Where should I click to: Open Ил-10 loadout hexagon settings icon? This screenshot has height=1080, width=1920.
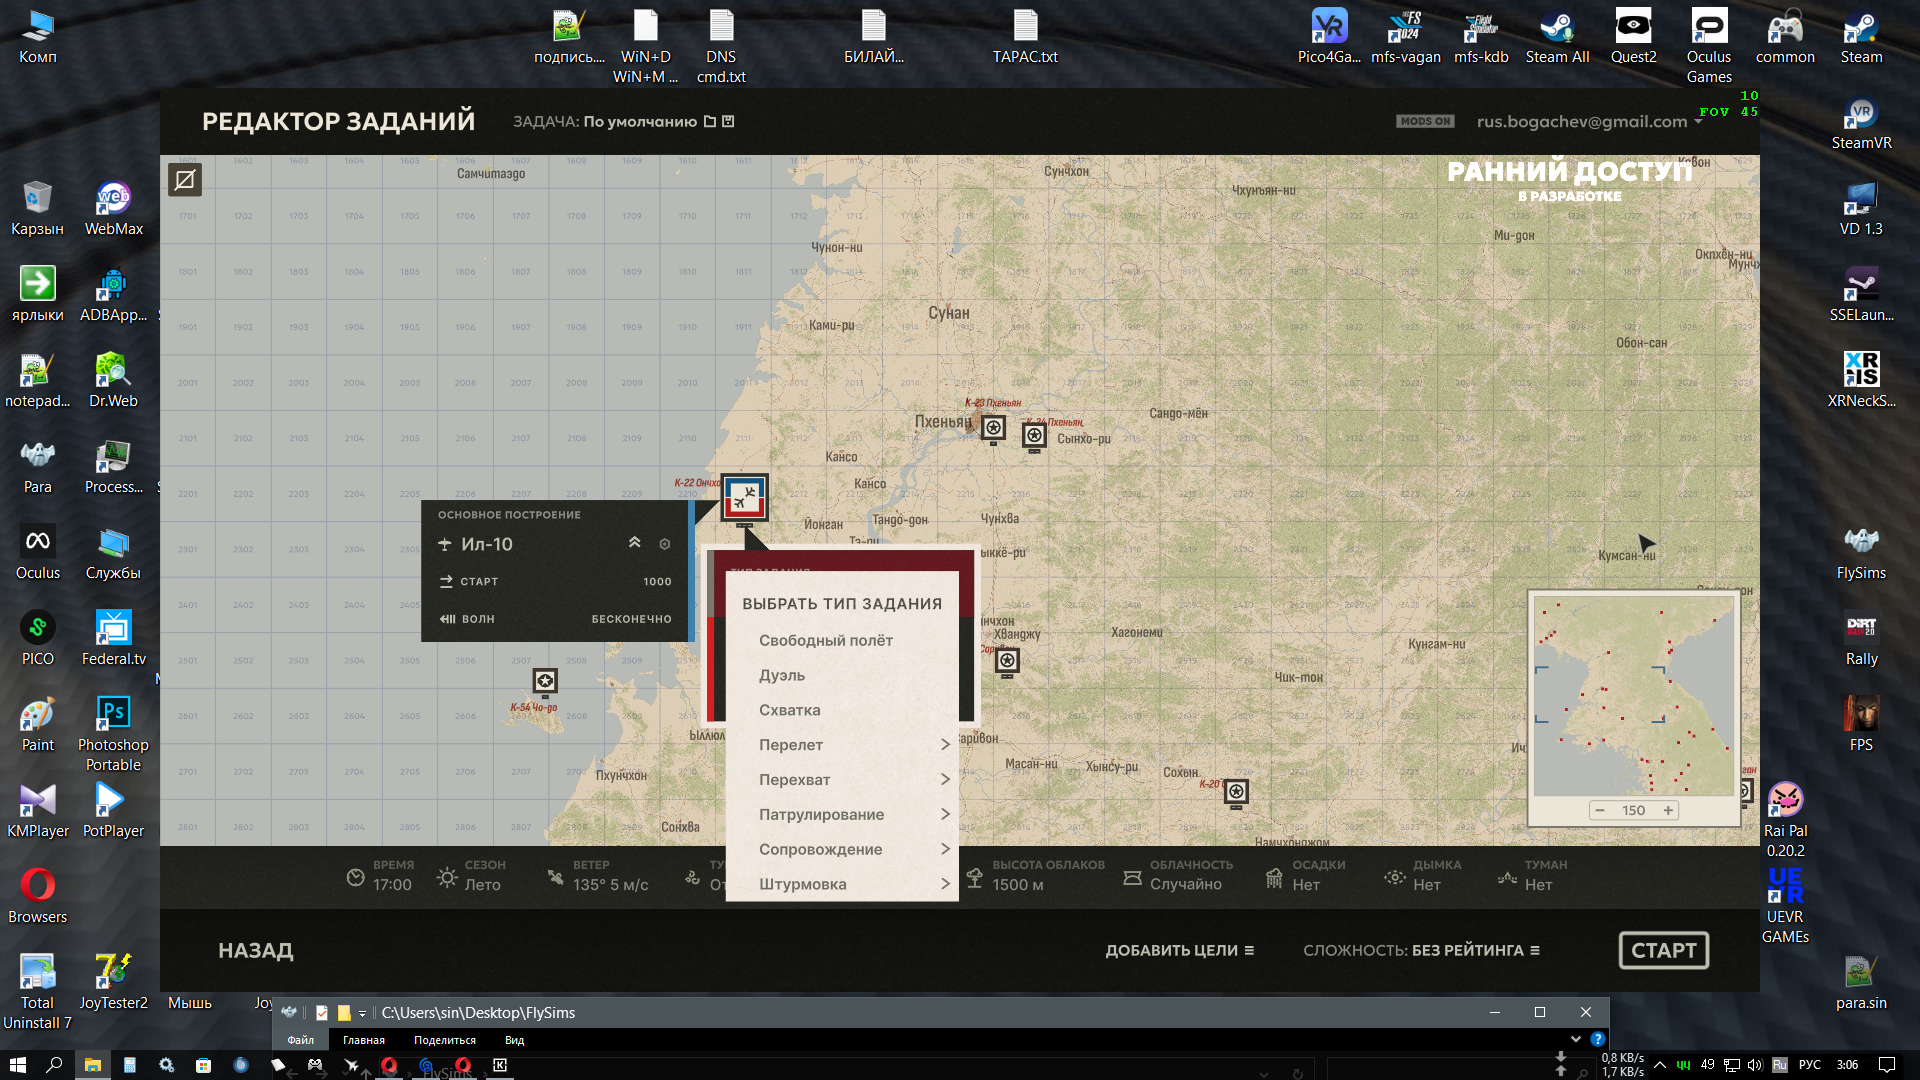[x=665, y=544]
